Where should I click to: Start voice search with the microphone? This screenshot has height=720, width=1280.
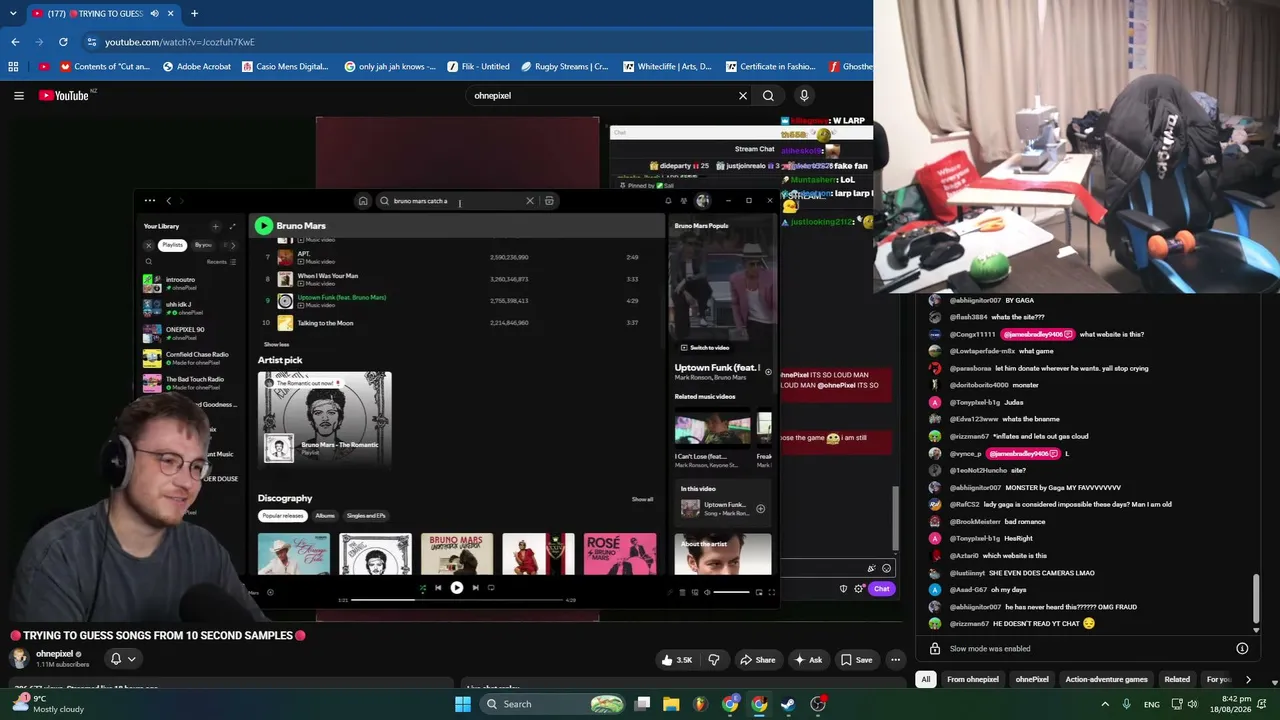804,96
